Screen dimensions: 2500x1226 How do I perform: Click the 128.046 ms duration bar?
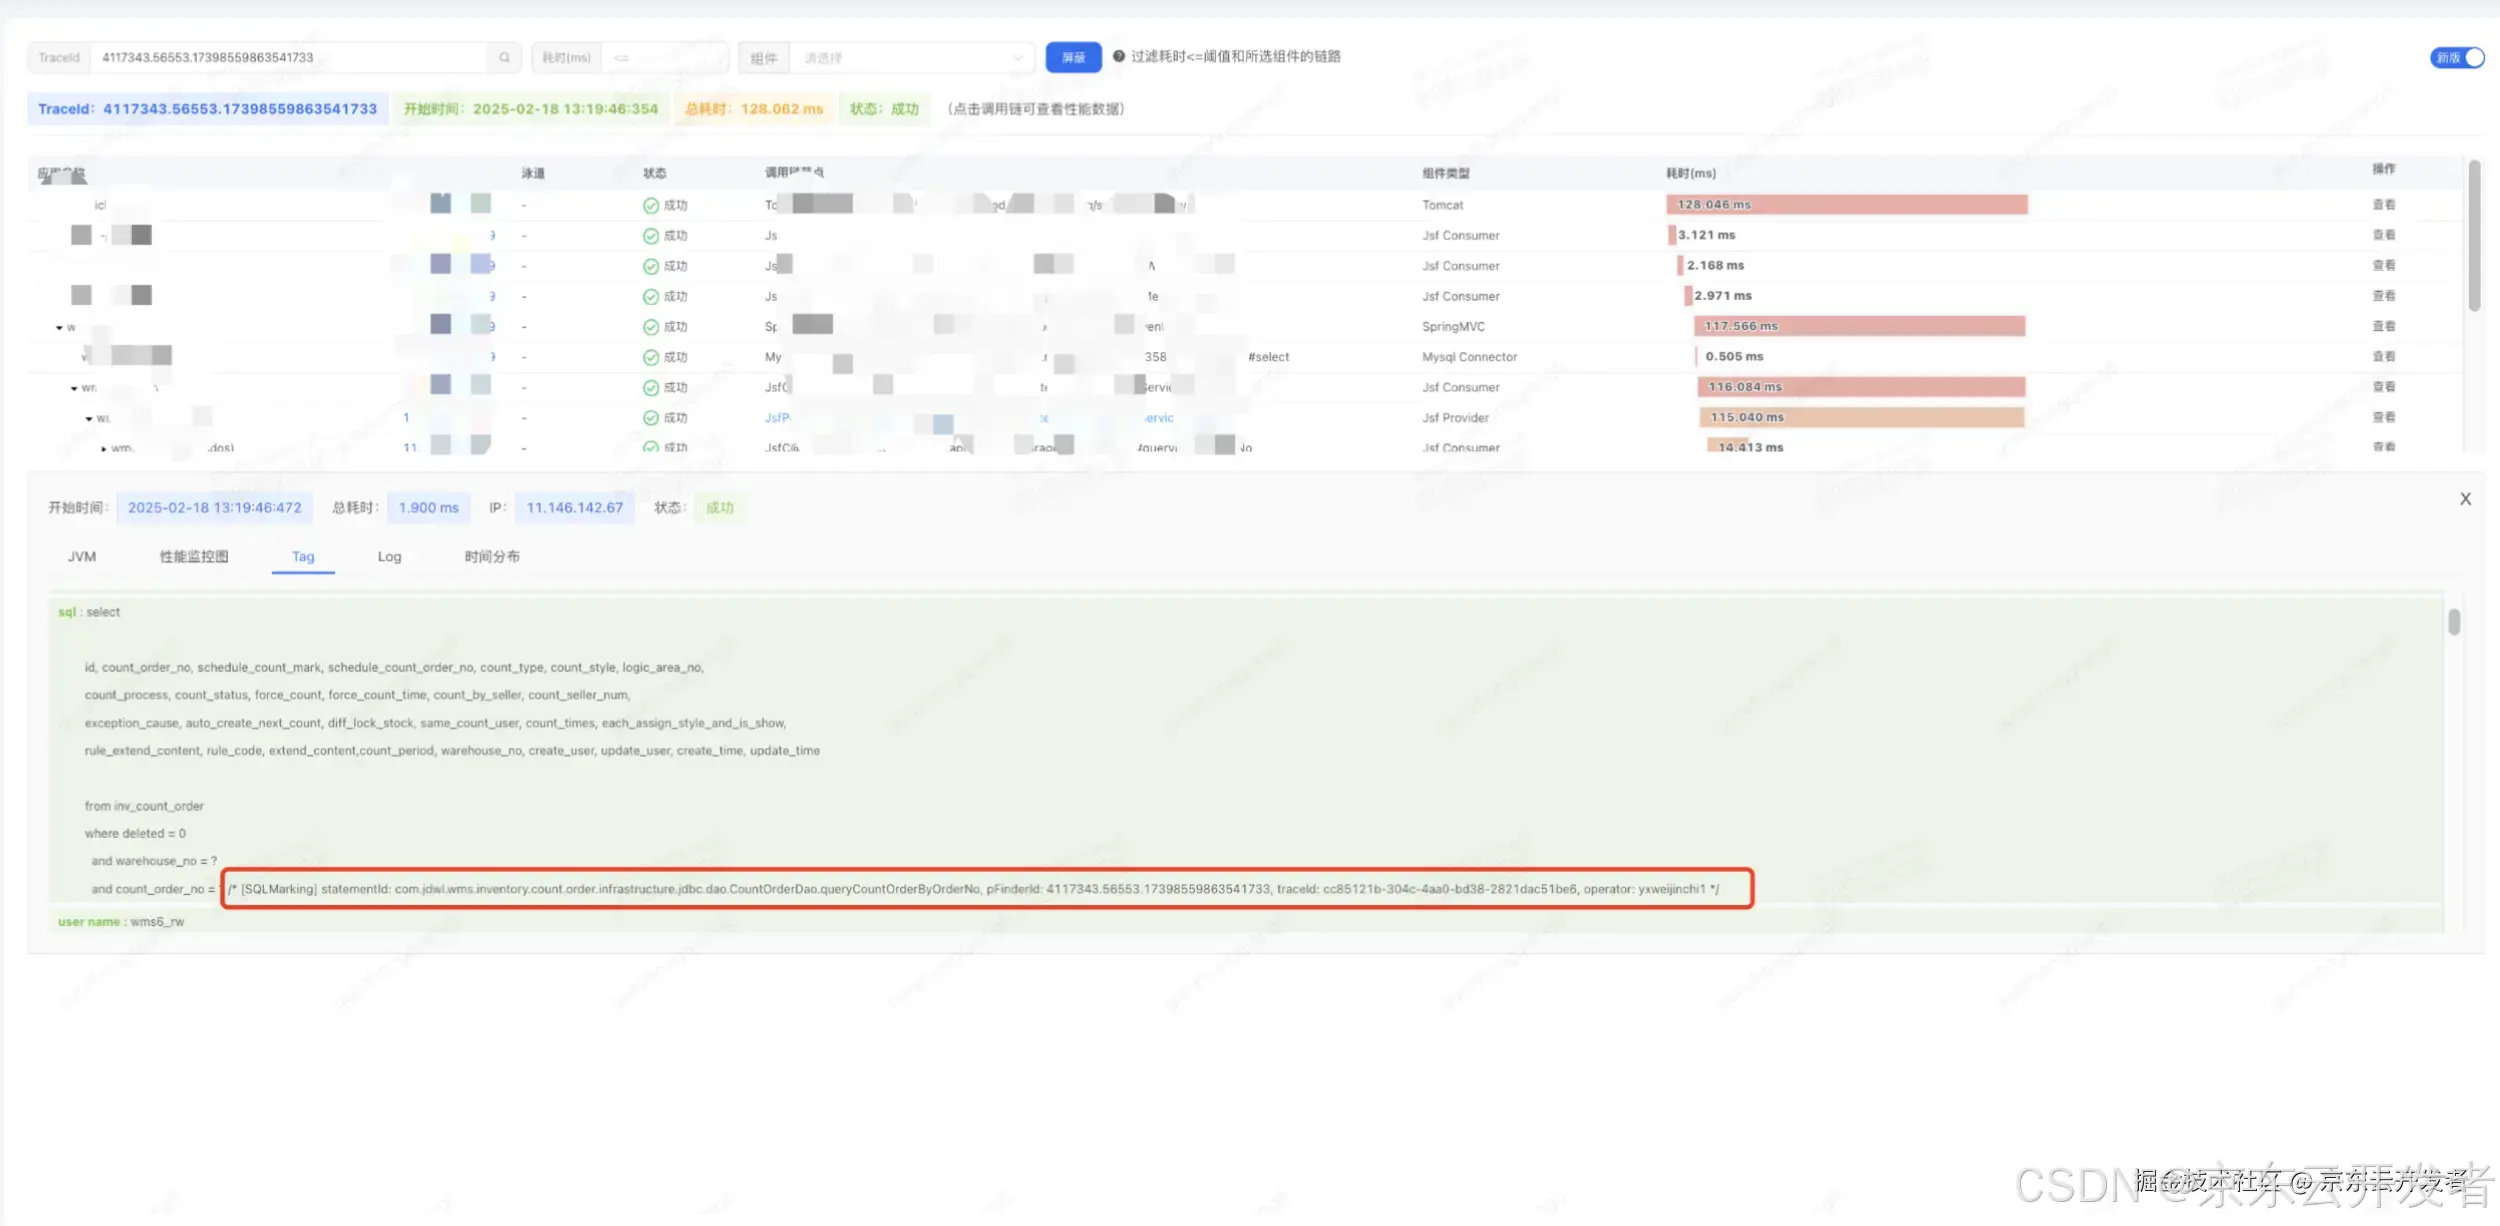point(1846,205)
